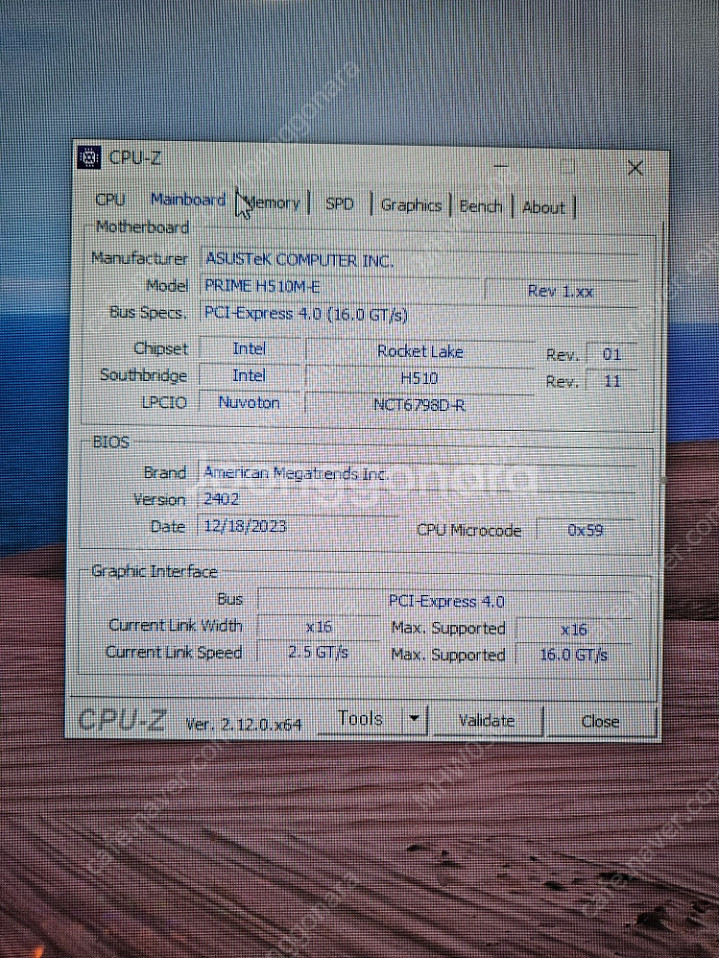Click the Rev 1.xx field
The height and width of the screenshot is (958, 719).
[x=561, y=291]
